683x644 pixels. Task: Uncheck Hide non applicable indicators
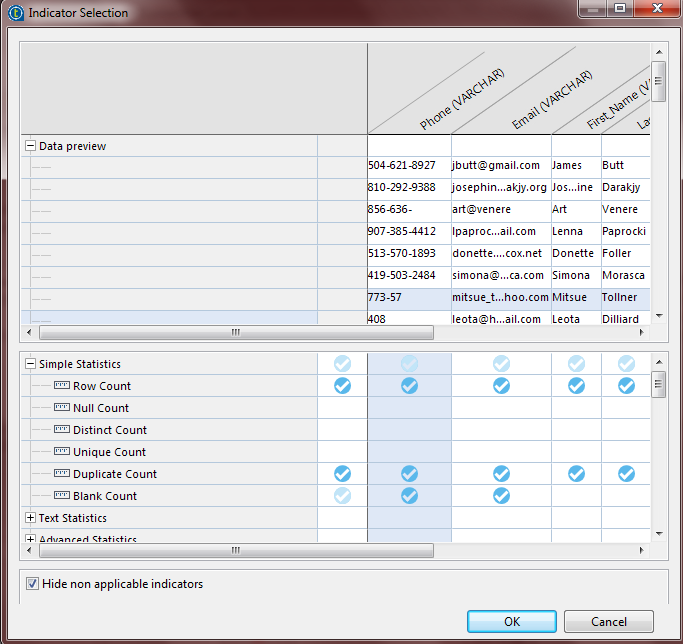[33, 584]
